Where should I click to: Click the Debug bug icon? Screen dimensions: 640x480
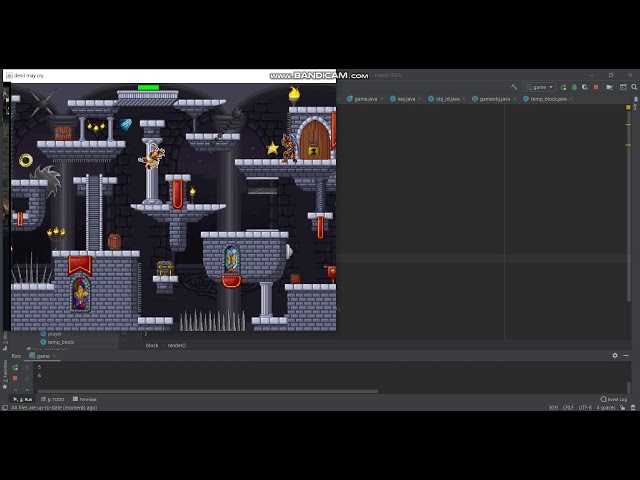pos(574,87)
